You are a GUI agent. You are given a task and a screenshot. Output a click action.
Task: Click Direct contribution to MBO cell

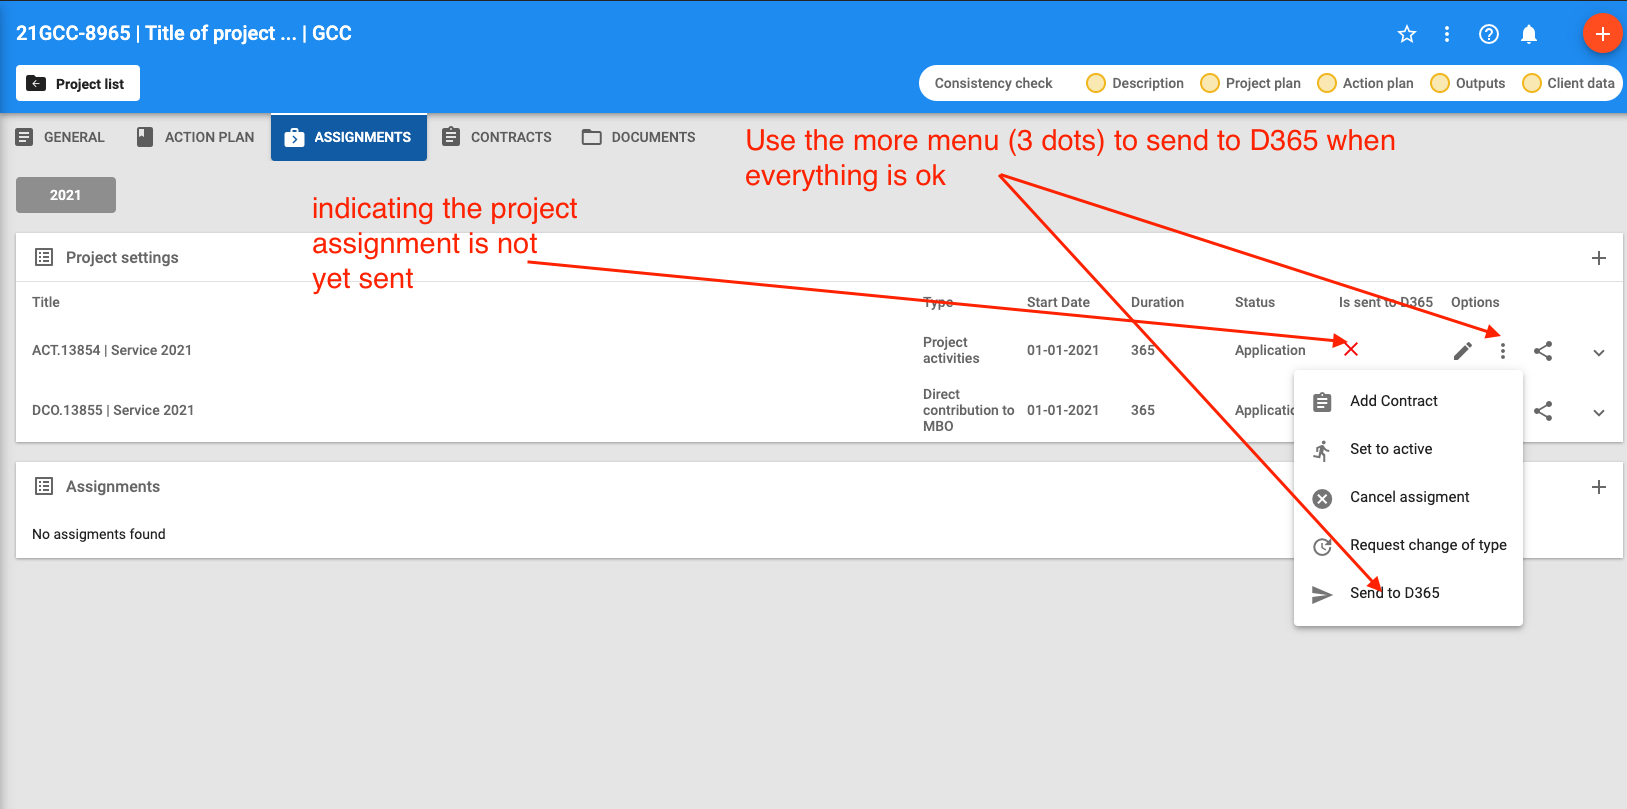tap(968, 410)
